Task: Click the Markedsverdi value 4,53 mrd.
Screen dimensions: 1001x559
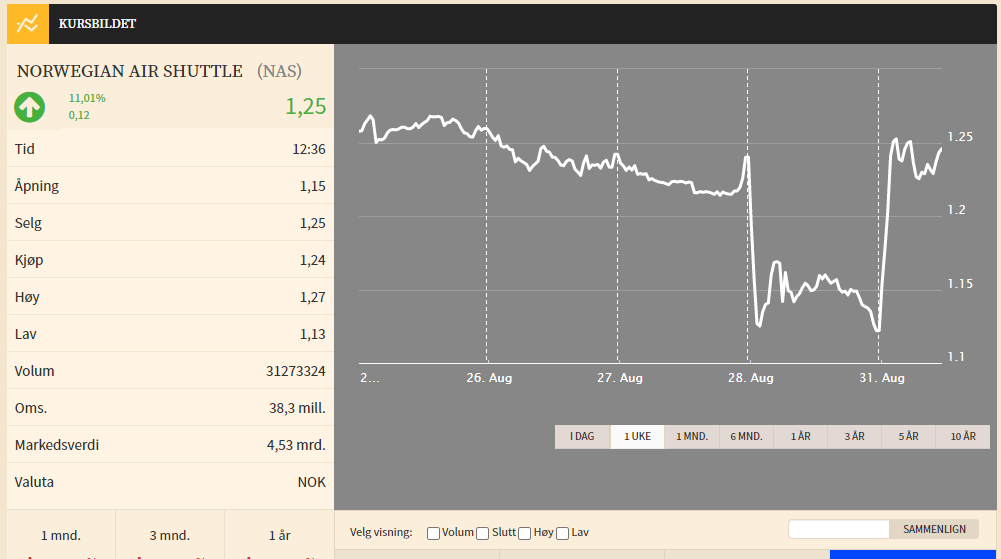Action: [296, 445]
